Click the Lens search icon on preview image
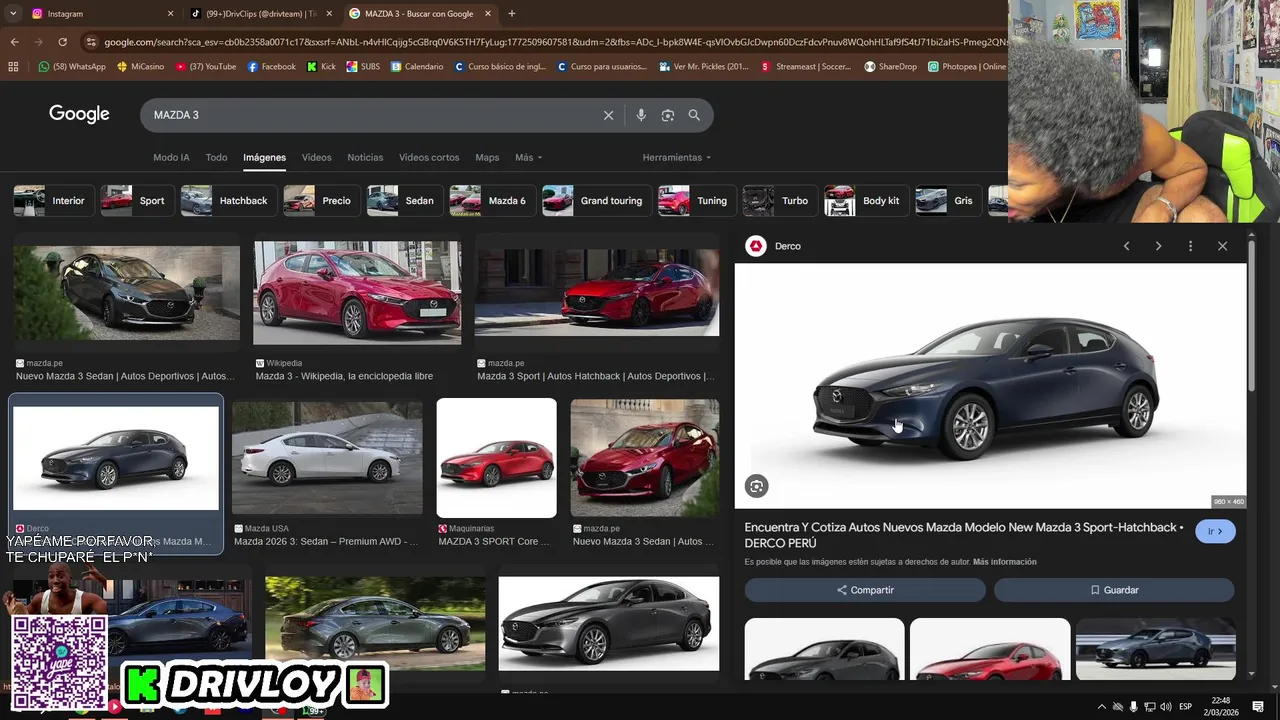The image size is (1280, 720). (x=757, y=486)
